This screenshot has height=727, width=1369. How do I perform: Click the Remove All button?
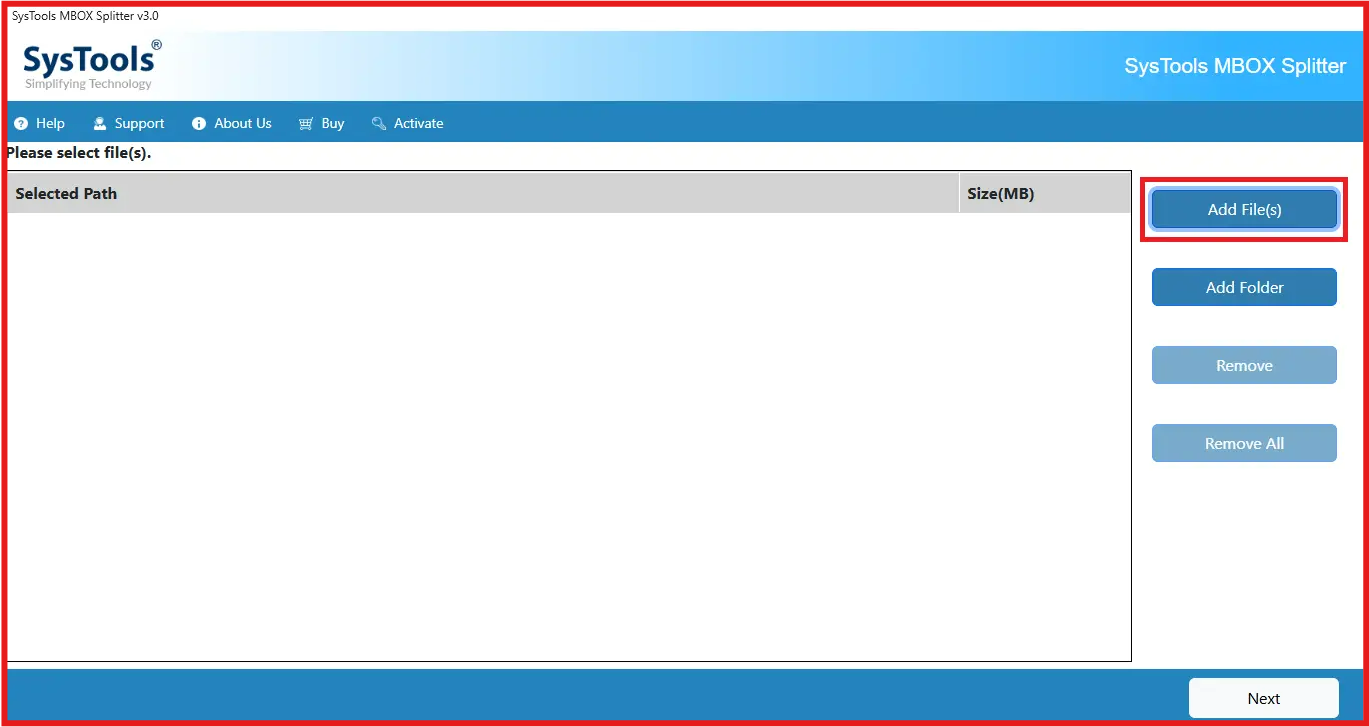(1244, 443)
